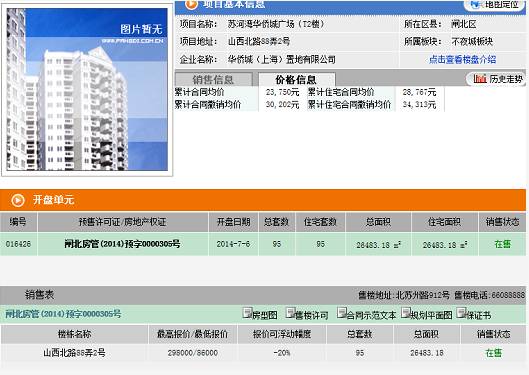Viewport: 529px width, 375px height.
Task: Open the 房型图 link
Action: (265, 316)
